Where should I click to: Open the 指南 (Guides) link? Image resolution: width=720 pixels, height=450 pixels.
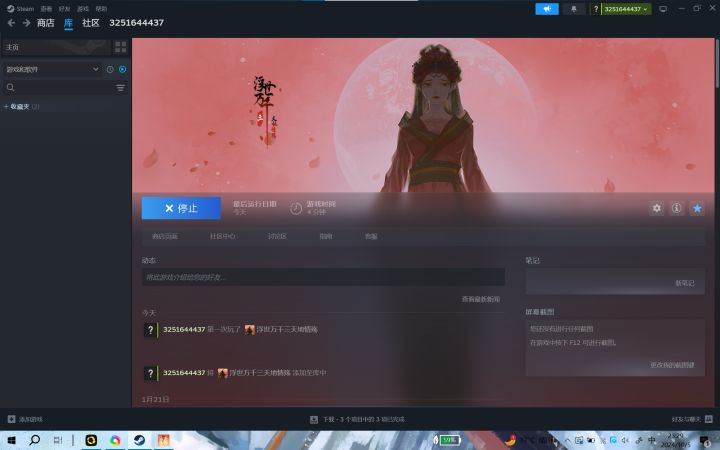(x=326, y=236)
